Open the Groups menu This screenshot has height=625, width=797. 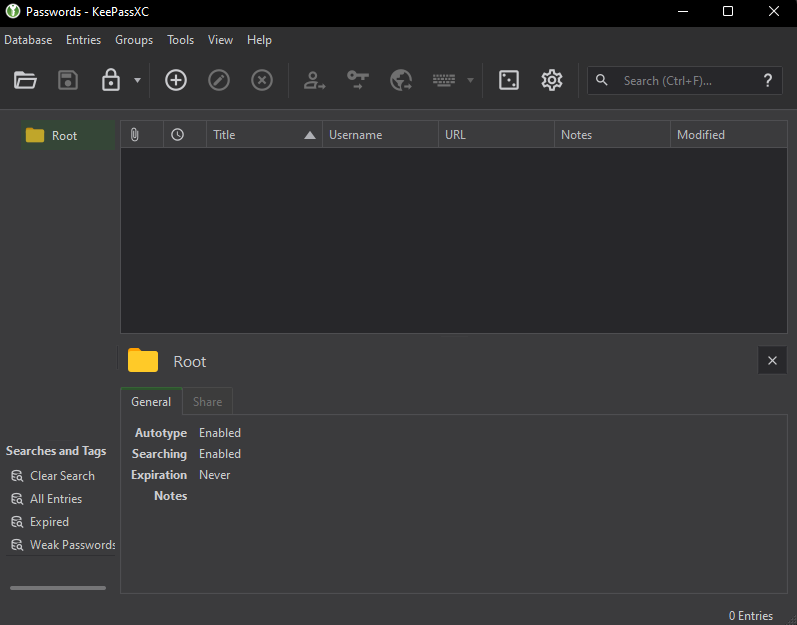coord(134,40)
